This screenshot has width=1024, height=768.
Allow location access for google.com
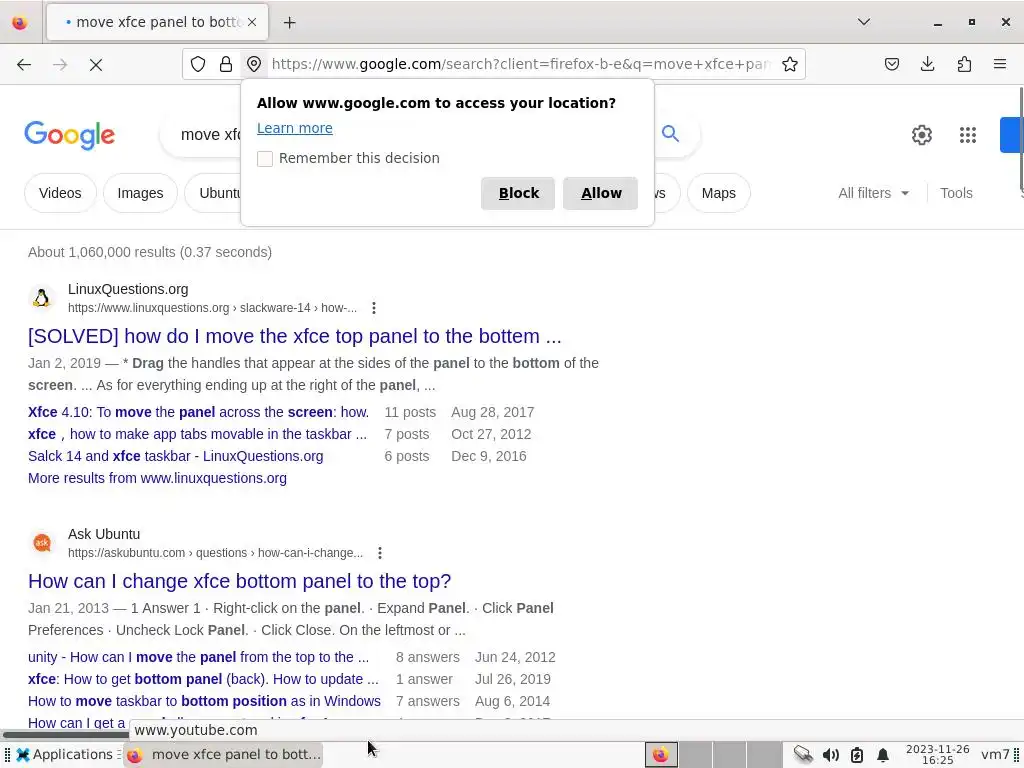tap(600, 193)
